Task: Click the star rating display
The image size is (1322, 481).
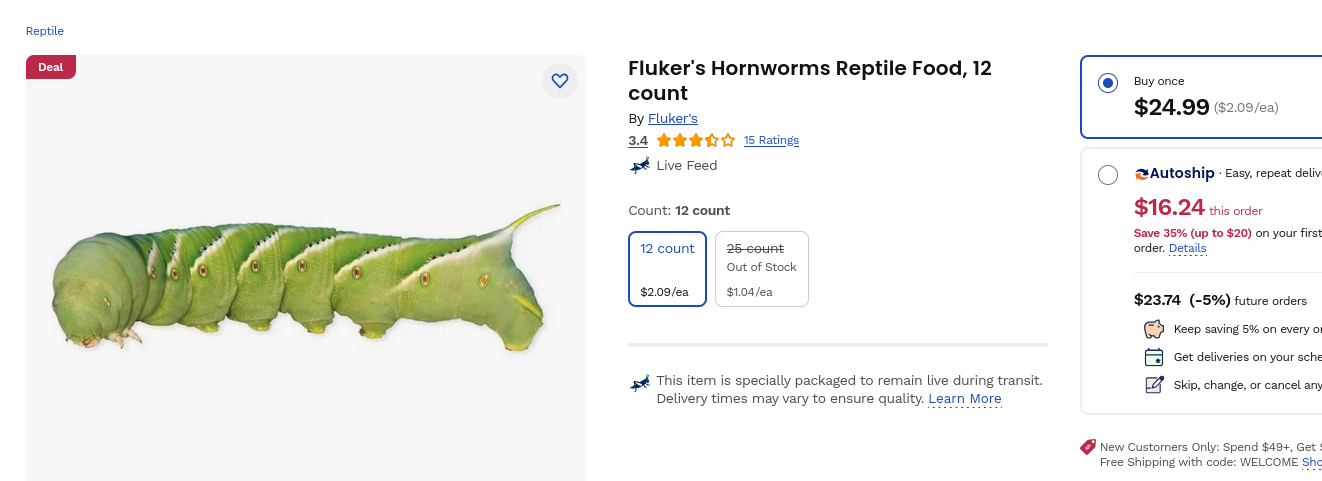Action: pos(696,140)
